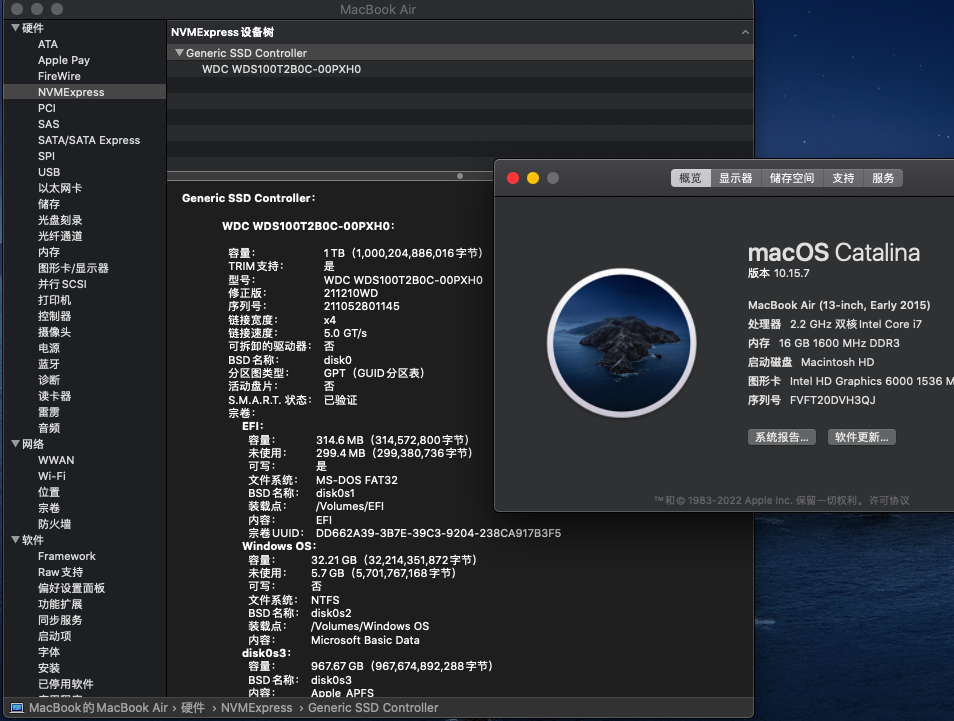Collapse the 软件 category triangle
Image resolution: width=954 pixels, height=721 pixels.
[15, 540]
